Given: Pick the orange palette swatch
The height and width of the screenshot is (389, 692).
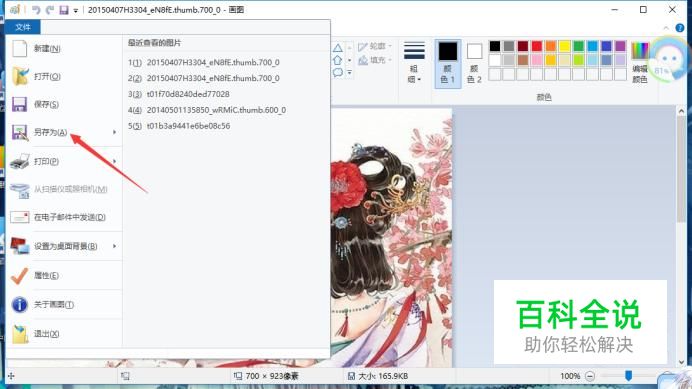Looking at the screenshot, I should click(551, 46).
